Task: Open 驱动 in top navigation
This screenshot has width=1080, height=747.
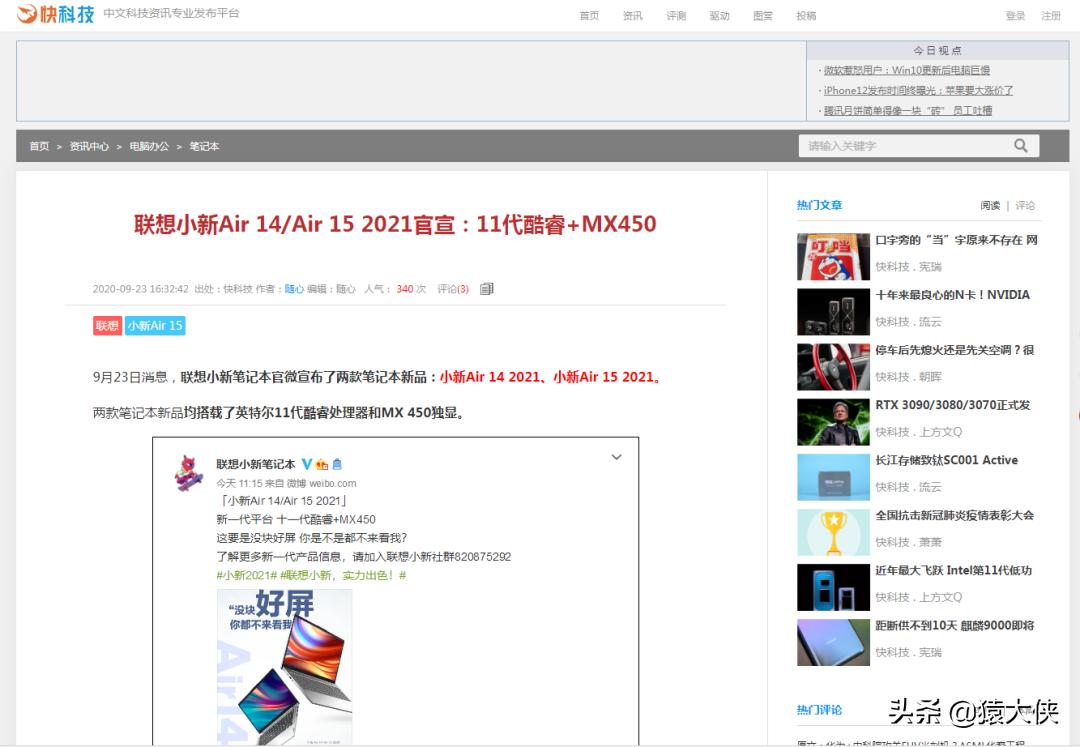Action: (719, 16)
